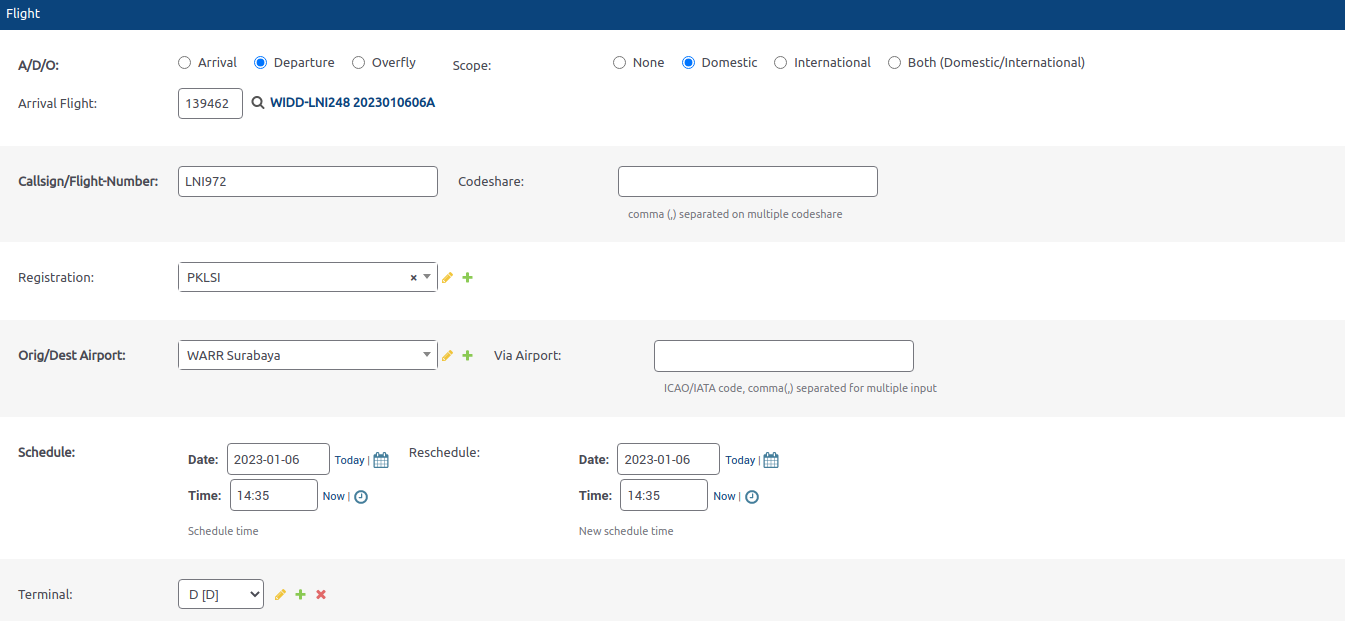Open linked flight WIDD-LNI248 2023010606A
The width and height of the screenshot is (1345, 621).
[x=352, y=103]
